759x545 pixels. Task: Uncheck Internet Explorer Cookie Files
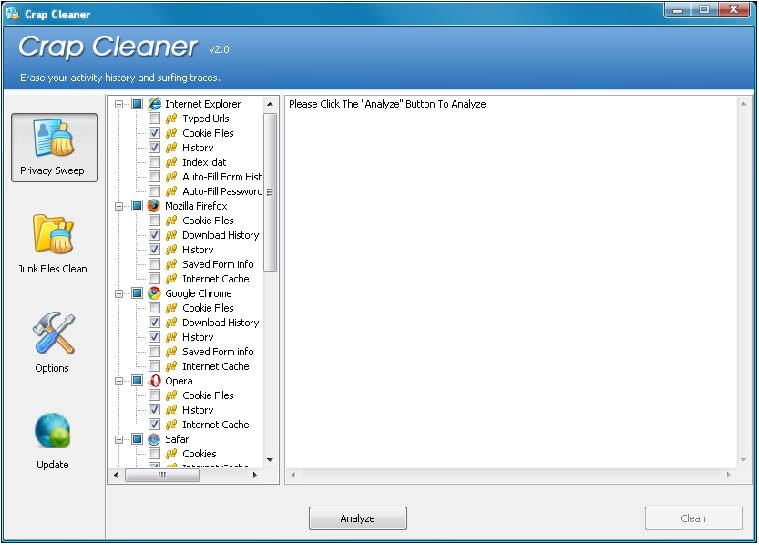tap(154, 133)
